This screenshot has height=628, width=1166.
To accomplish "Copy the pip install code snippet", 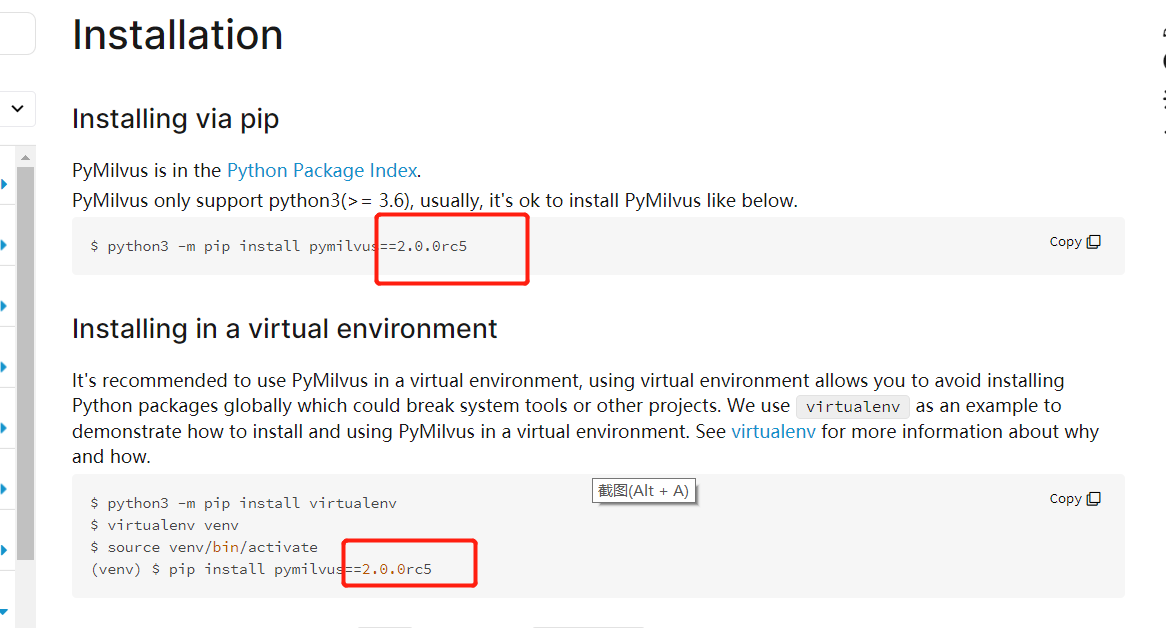I will [1075, 241].
